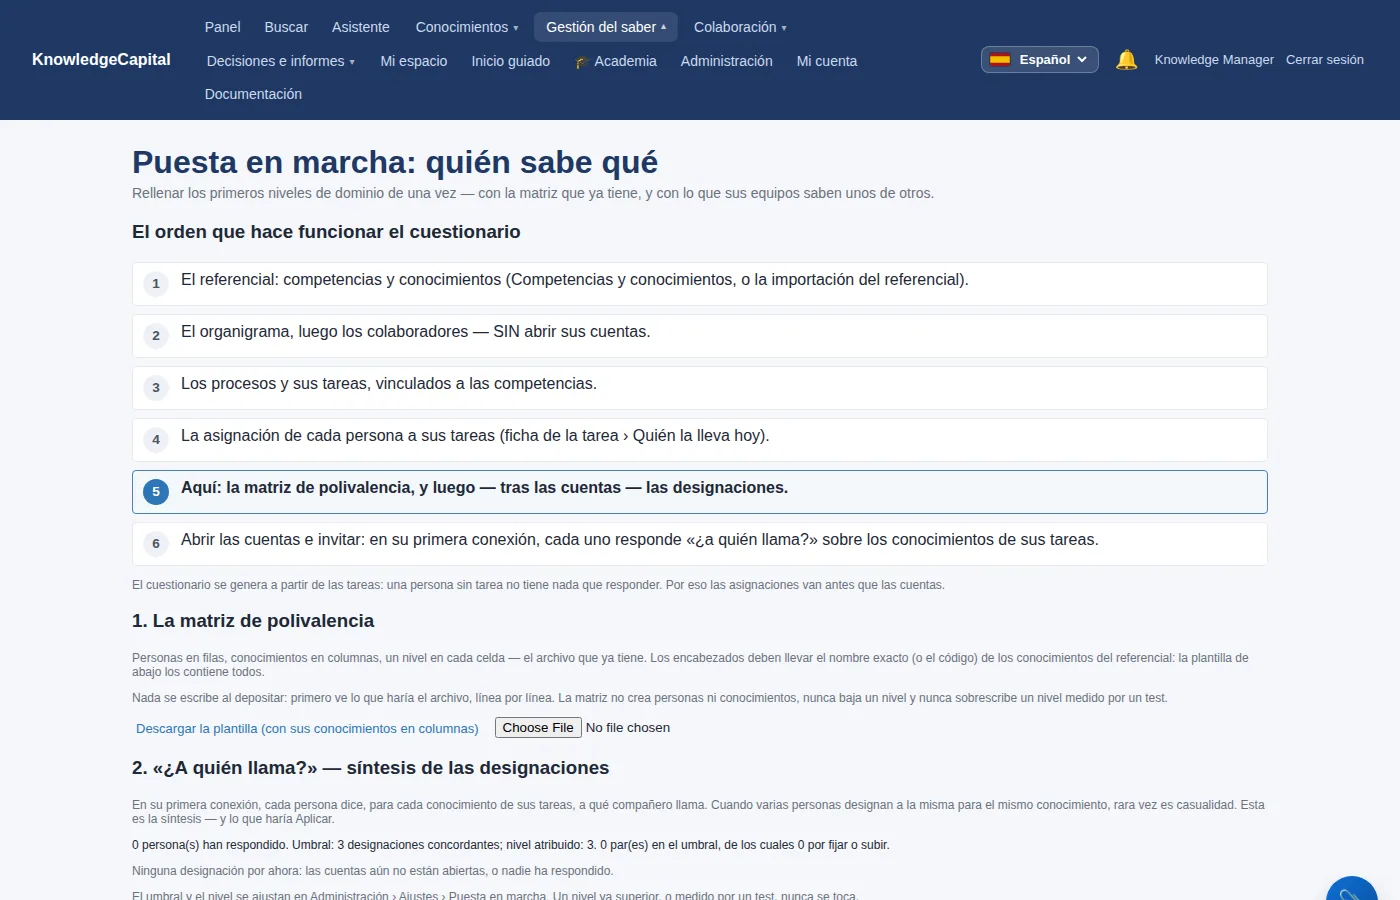
Task: Click the 'No file chosen' label
Action: click(x=628, y=728)
